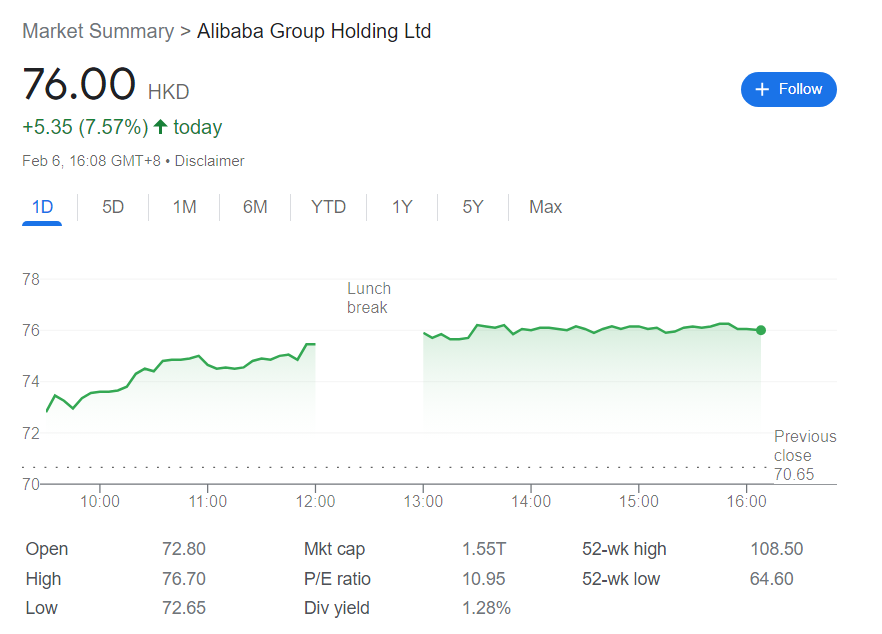This screenshot has height=634, width=882.
Task: Open the Disclaimer link
Action: (209, 161)
